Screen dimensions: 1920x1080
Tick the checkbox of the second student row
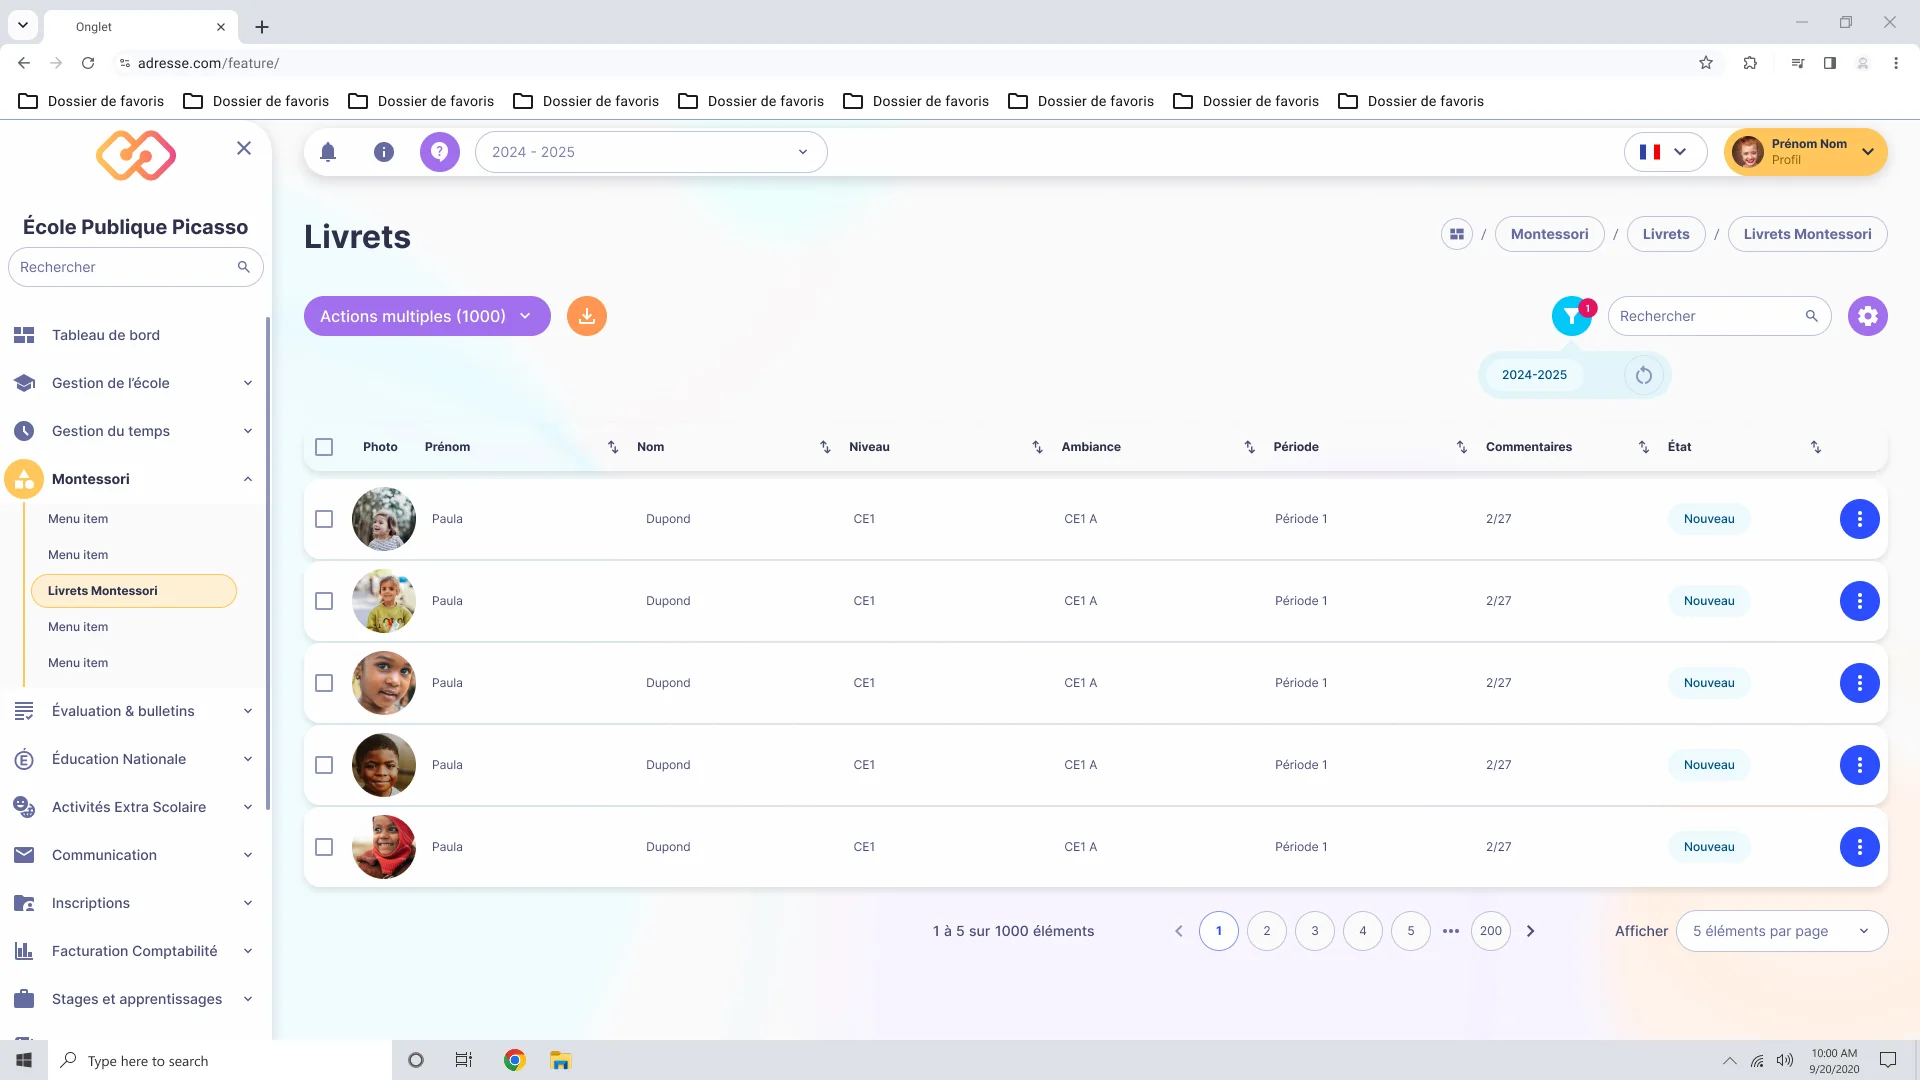click(324, 601)
